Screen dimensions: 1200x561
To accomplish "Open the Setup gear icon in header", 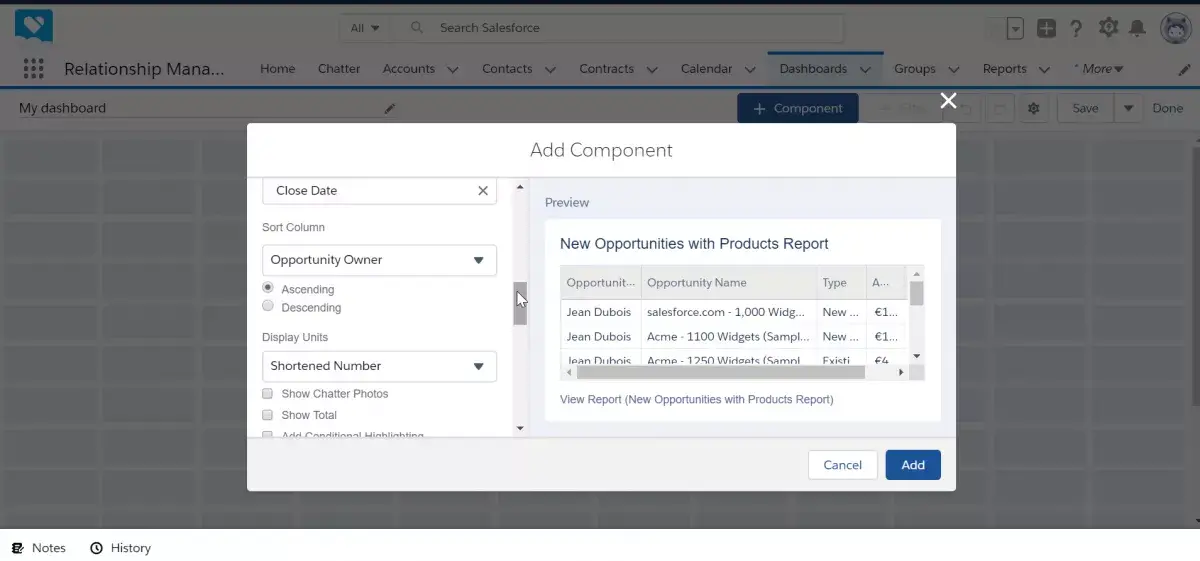I will (1108, 28).
